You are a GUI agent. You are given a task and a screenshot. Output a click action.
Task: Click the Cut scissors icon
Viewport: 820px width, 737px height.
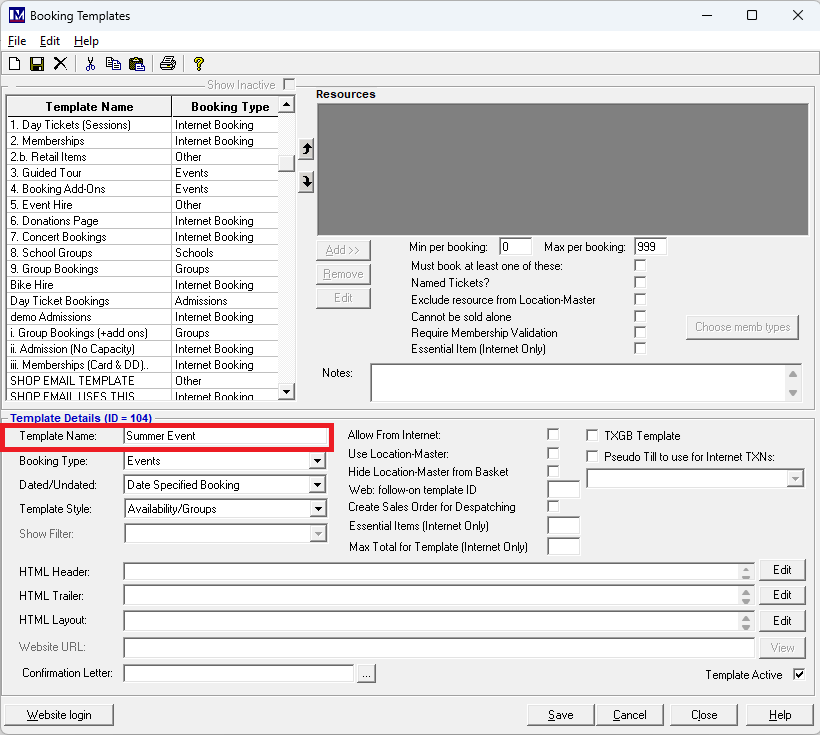[90, 64]
